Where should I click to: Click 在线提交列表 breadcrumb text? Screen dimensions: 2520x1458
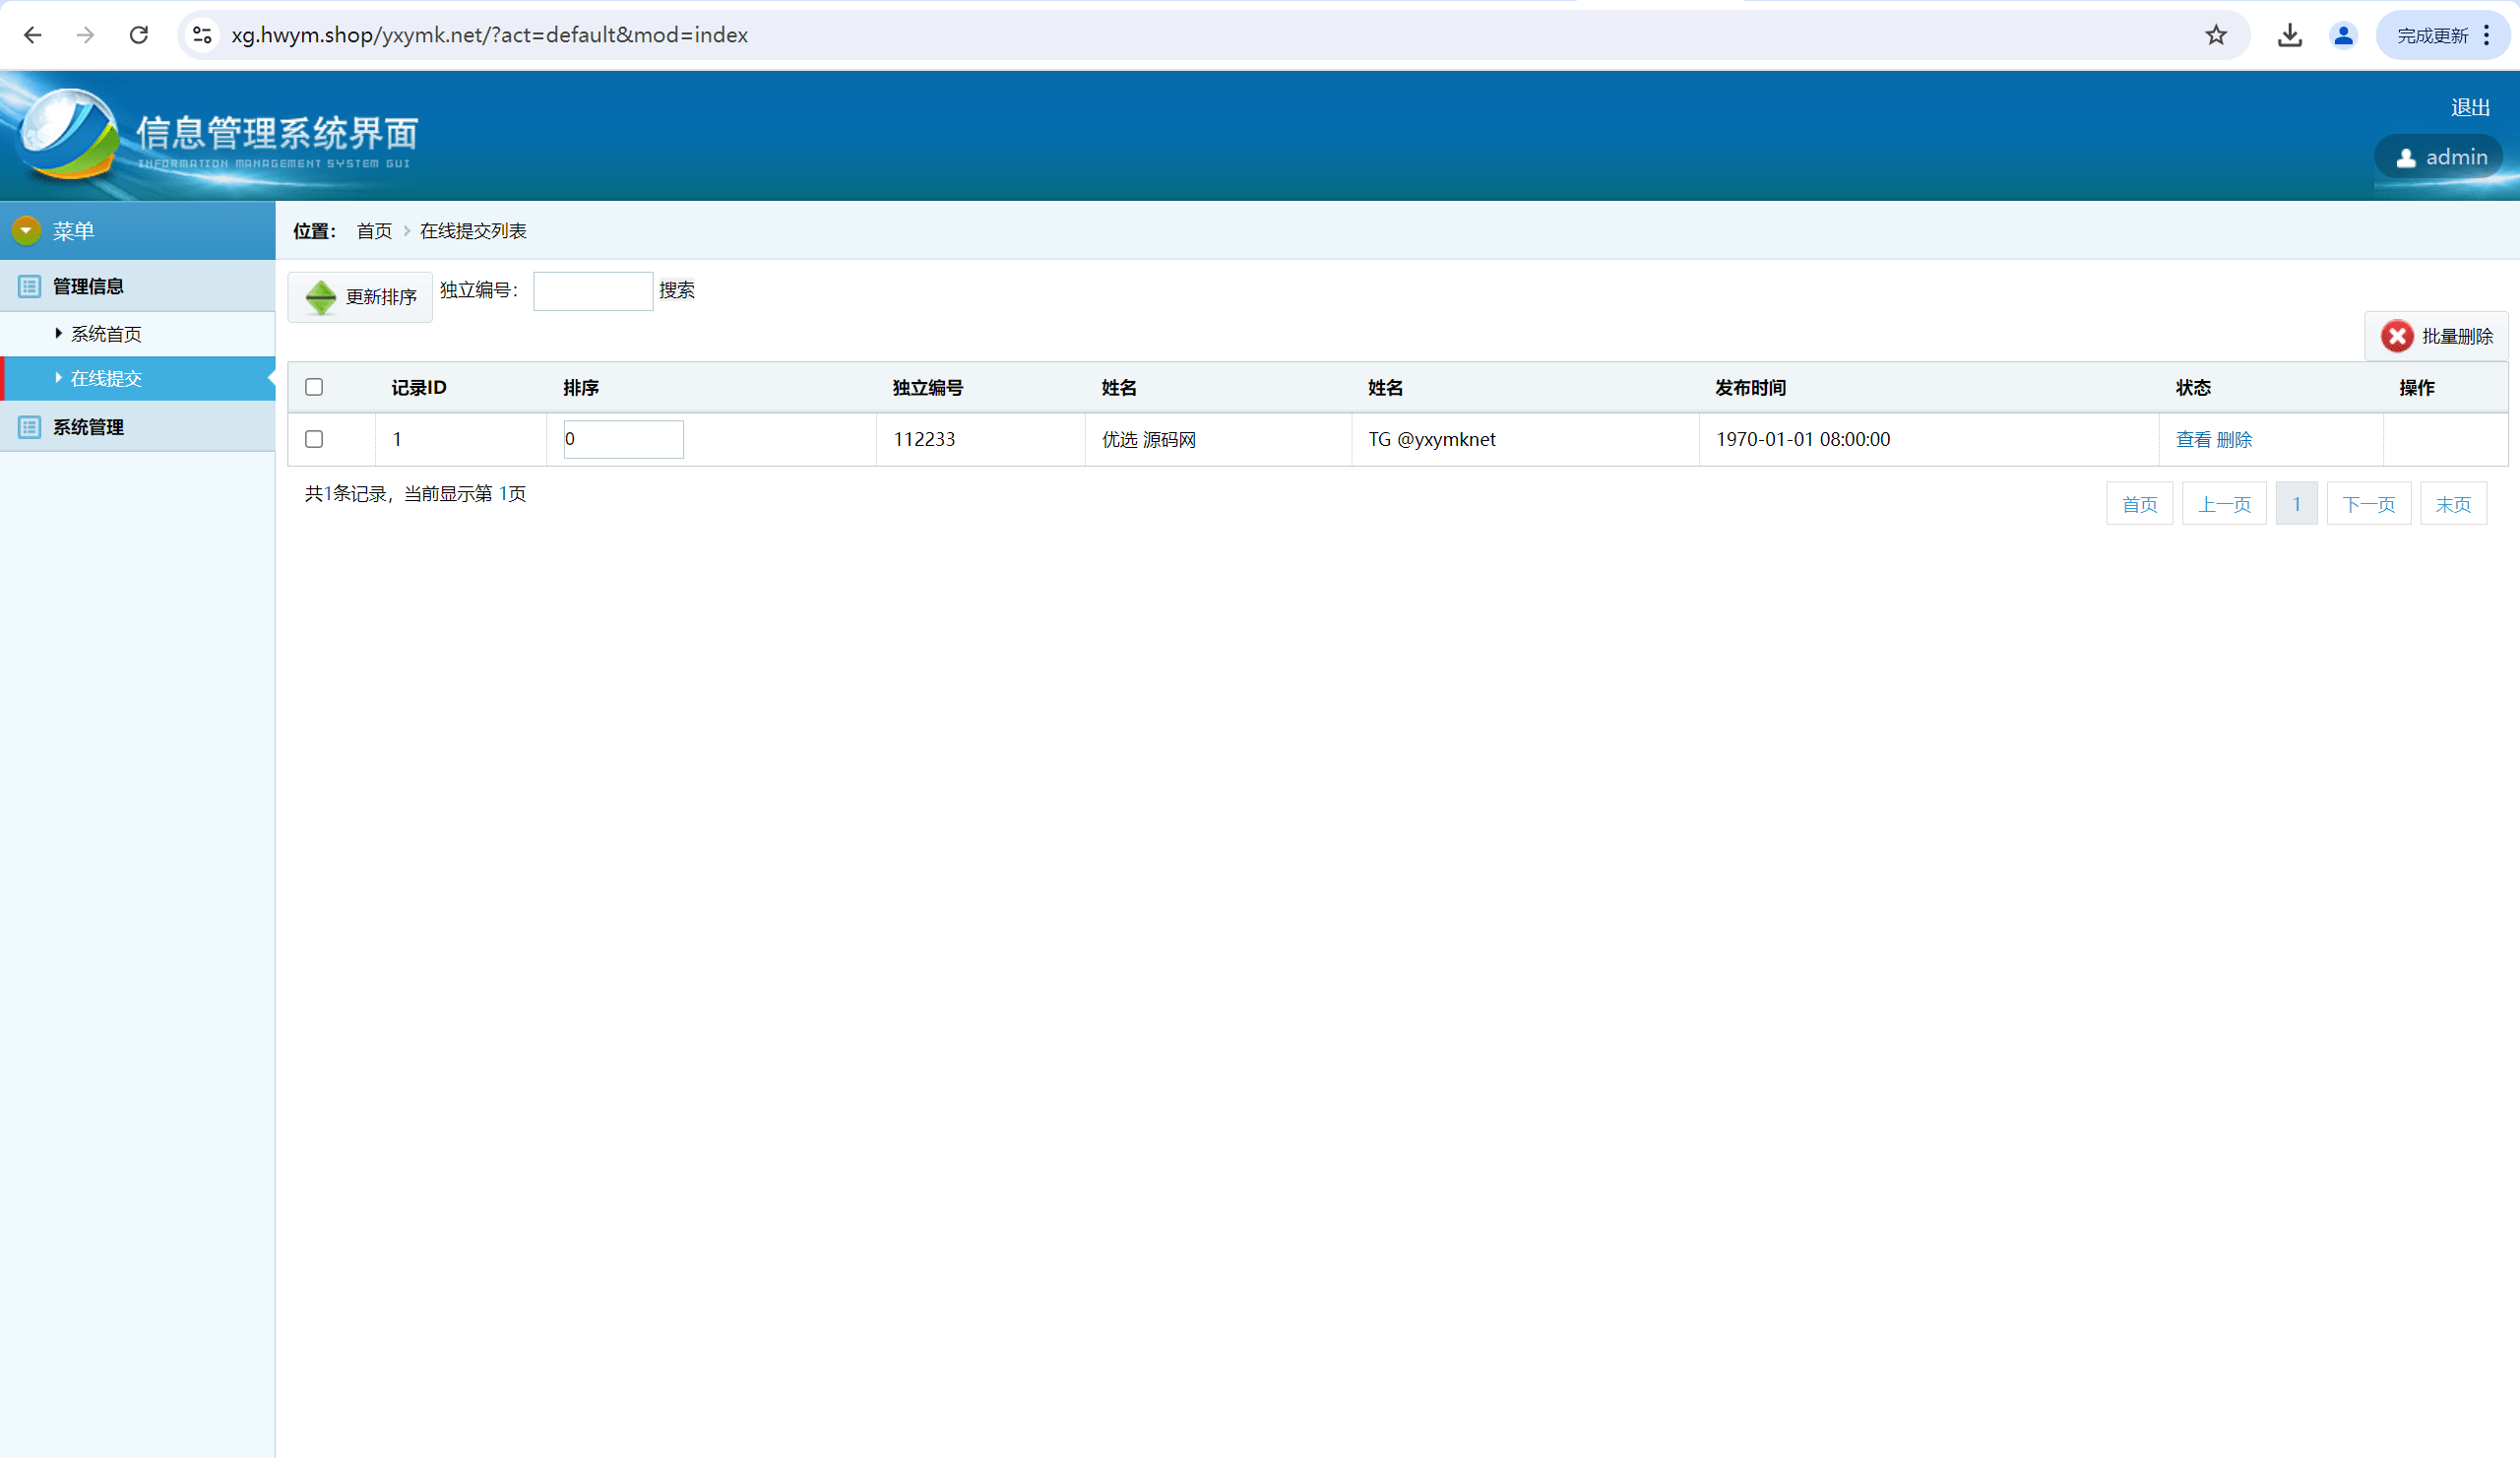coord(473,231)
